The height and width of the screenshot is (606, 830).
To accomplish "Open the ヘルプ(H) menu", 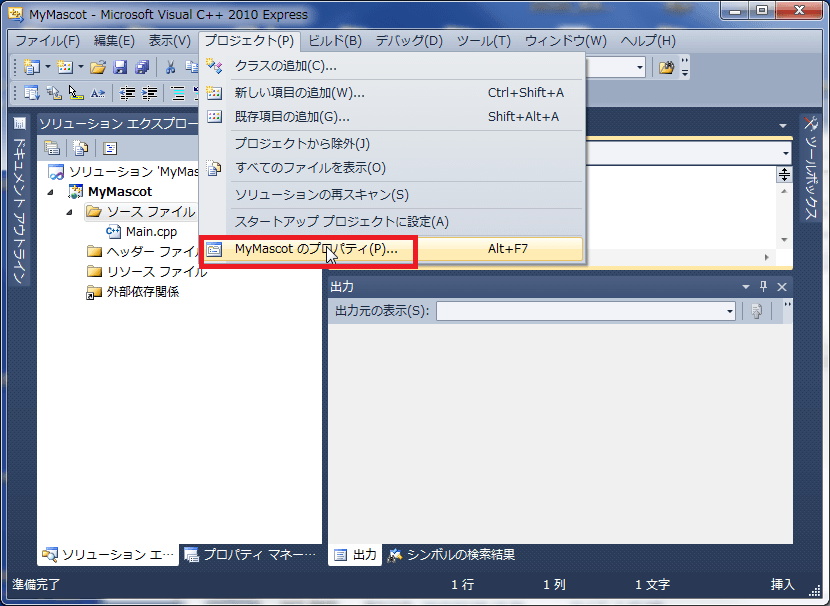I will [648, 41].
